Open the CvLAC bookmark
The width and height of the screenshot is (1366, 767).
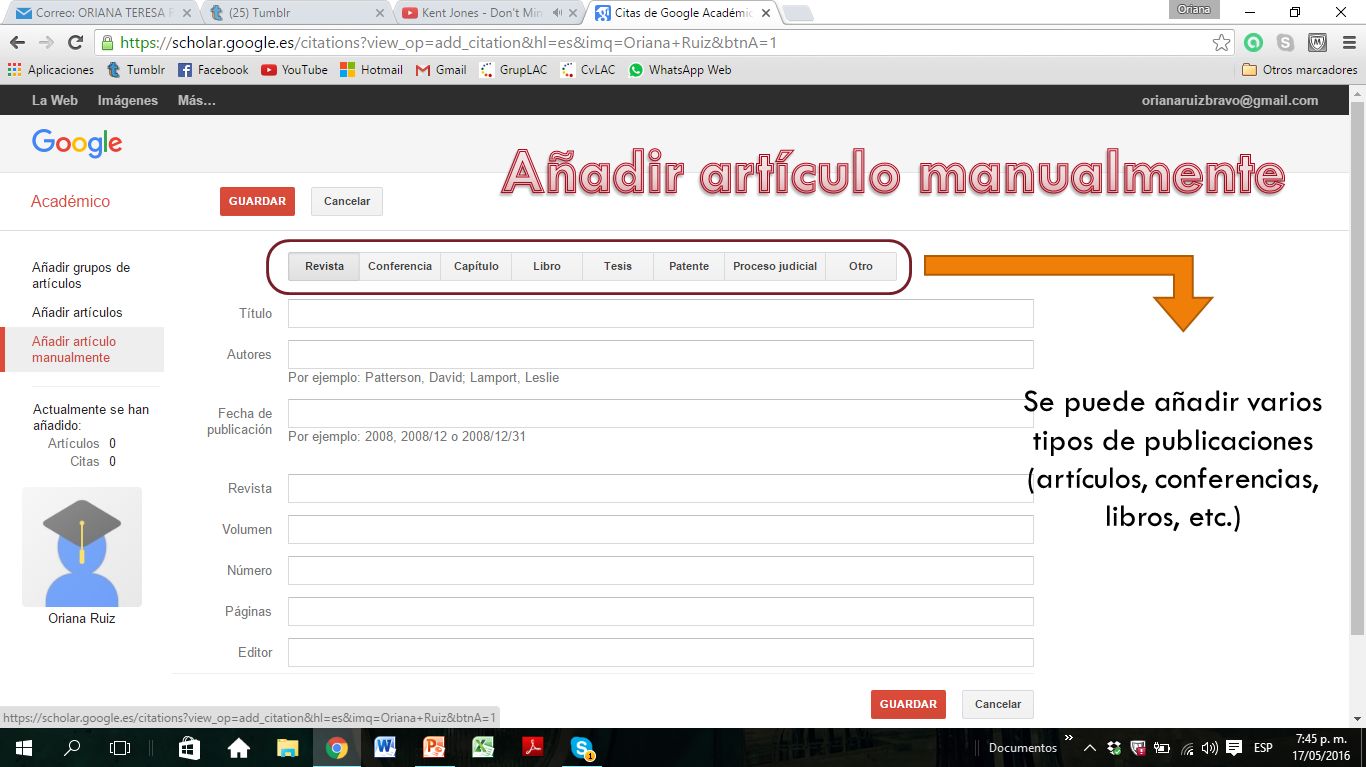coord(588,70)
